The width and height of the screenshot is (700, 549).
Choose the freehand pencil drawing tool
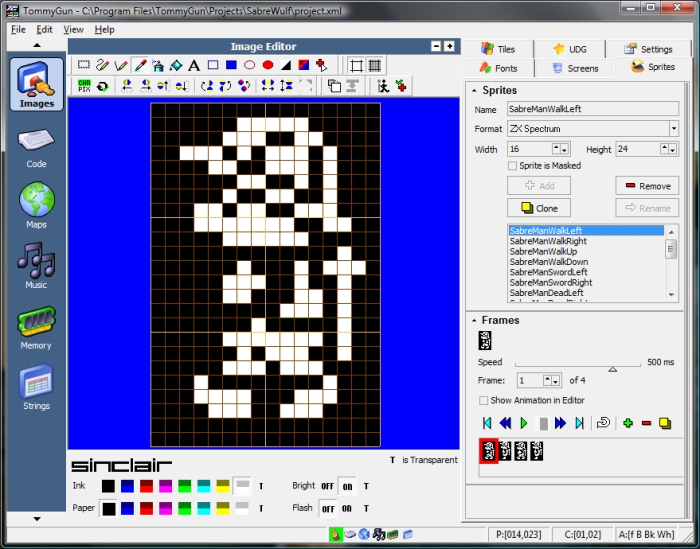tap(102, 65)
